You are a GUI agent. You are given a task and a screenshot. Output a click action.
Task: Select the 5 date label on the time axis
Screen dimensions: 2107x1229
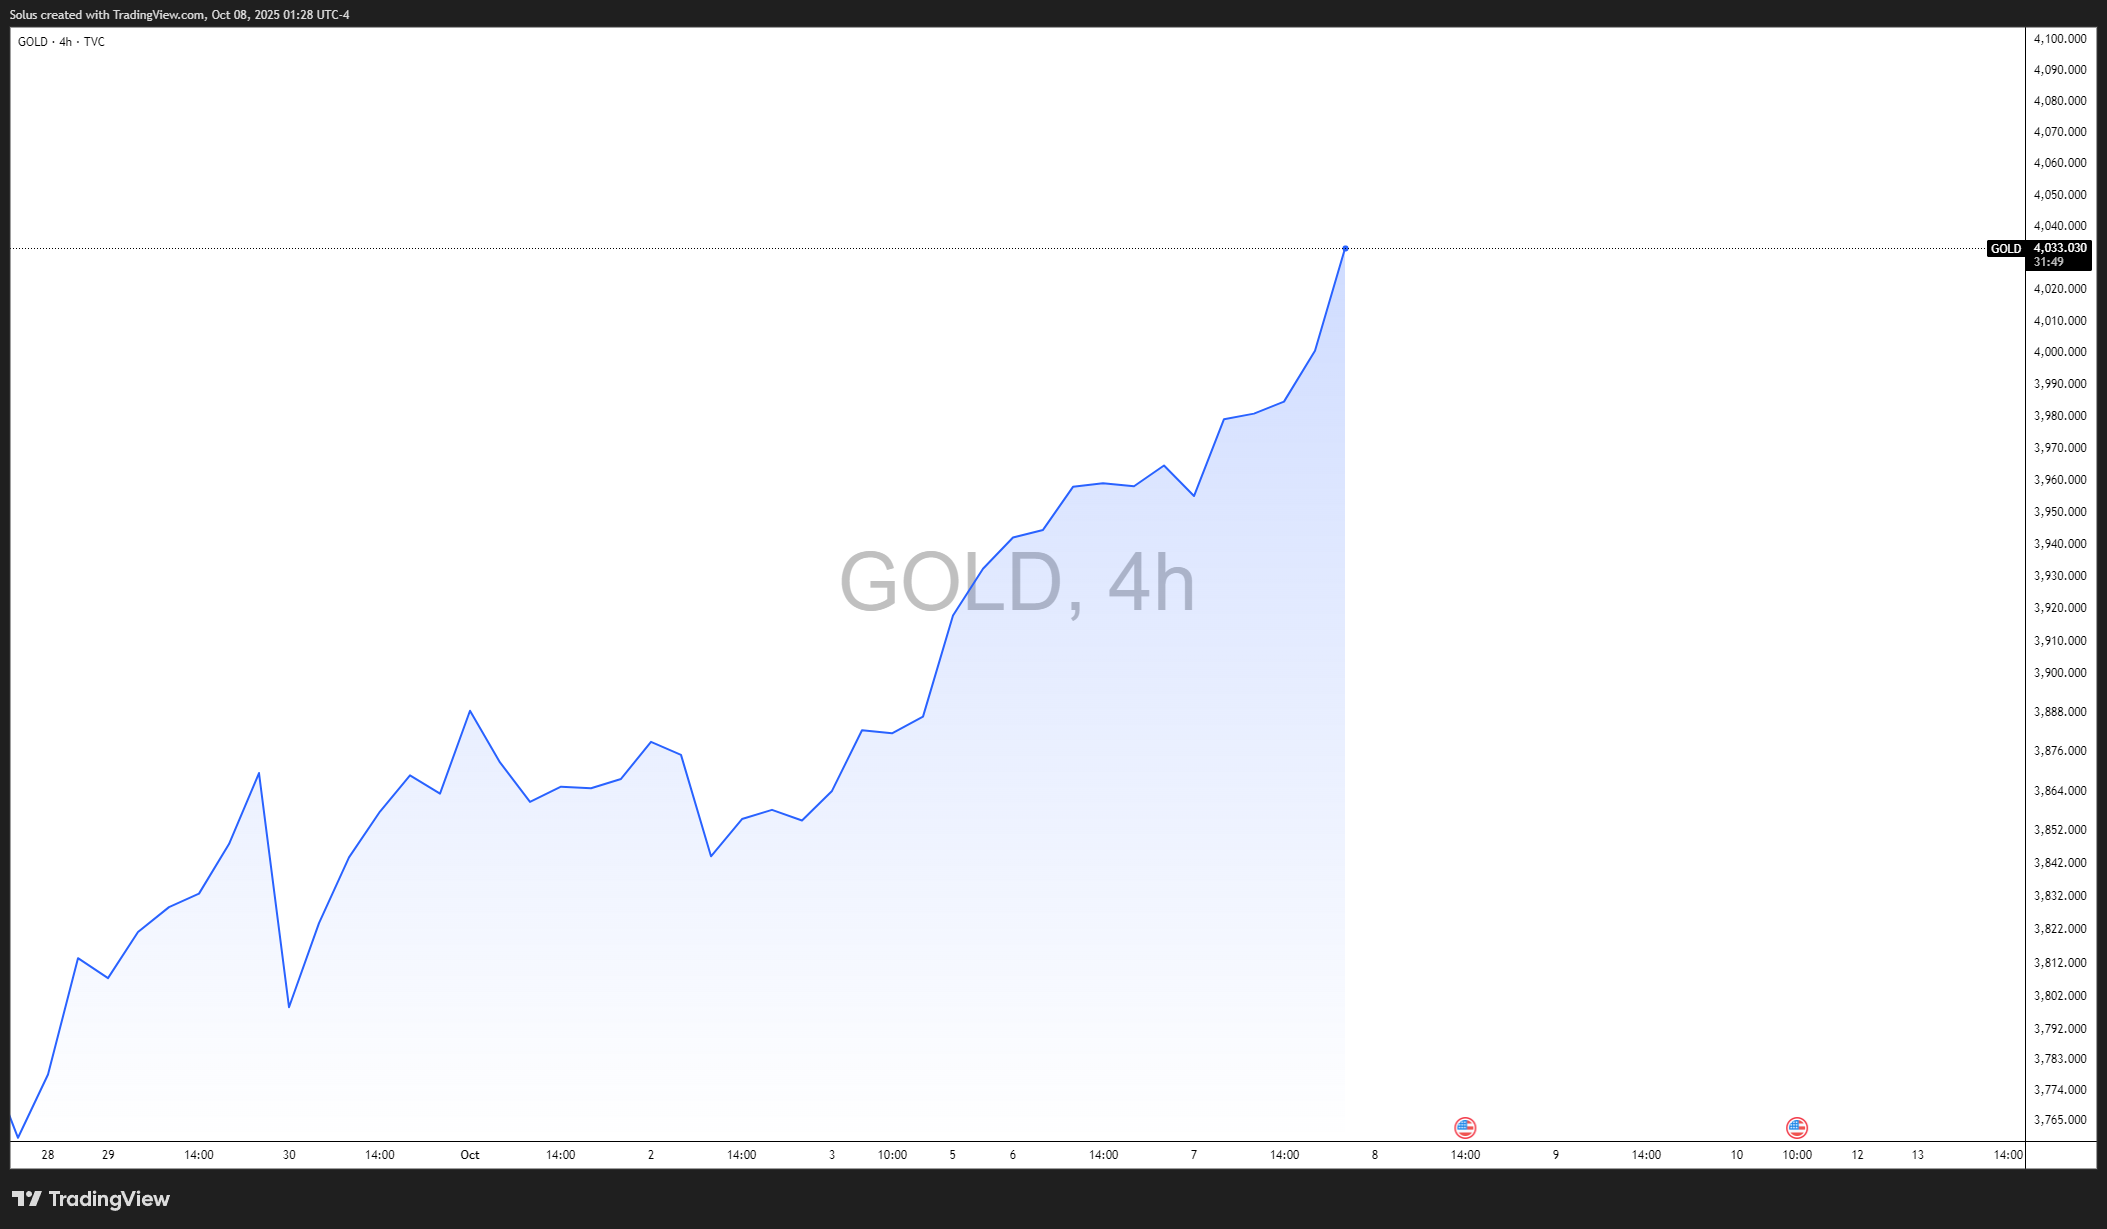coord(952,1155)
